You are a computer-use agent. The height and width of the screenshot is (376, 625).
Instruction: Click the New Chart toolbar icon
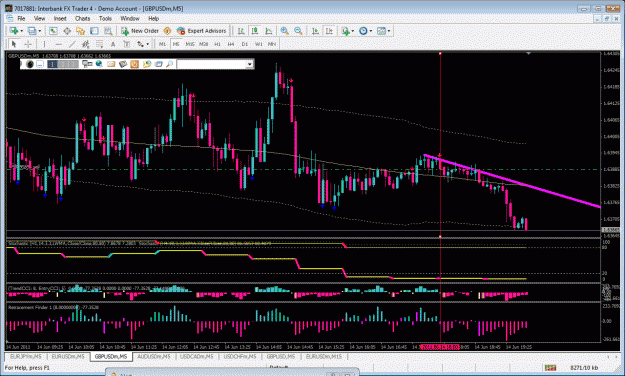(x=14, y=31)
